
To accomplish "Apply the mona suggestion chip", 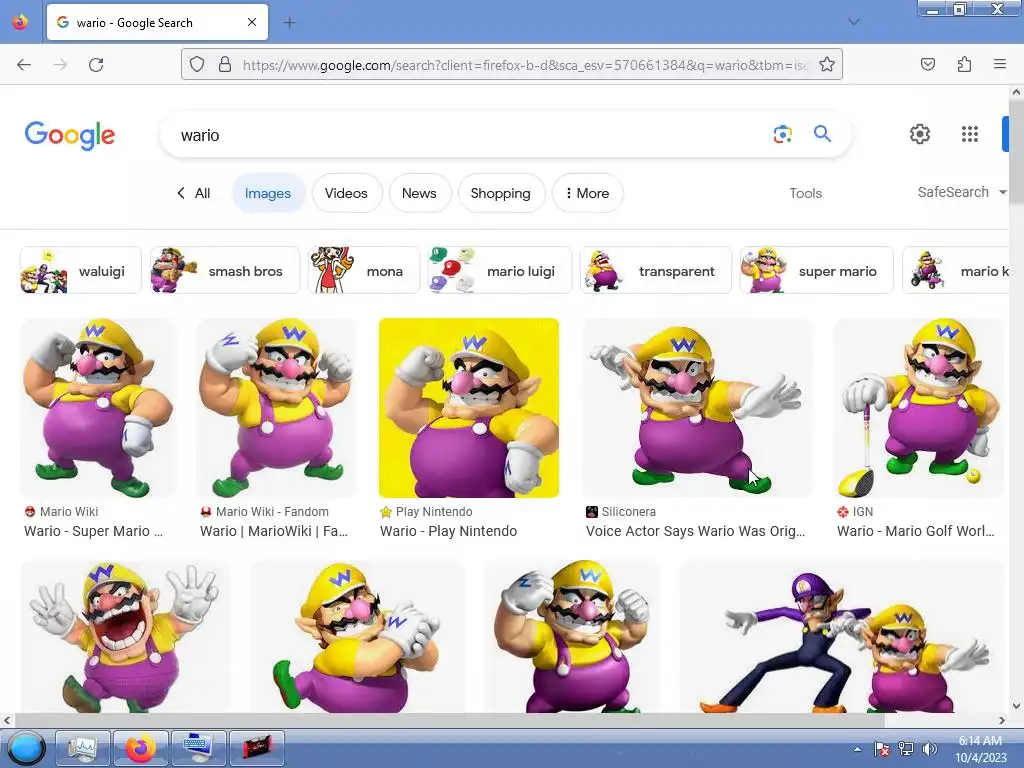I will [364, 270].
